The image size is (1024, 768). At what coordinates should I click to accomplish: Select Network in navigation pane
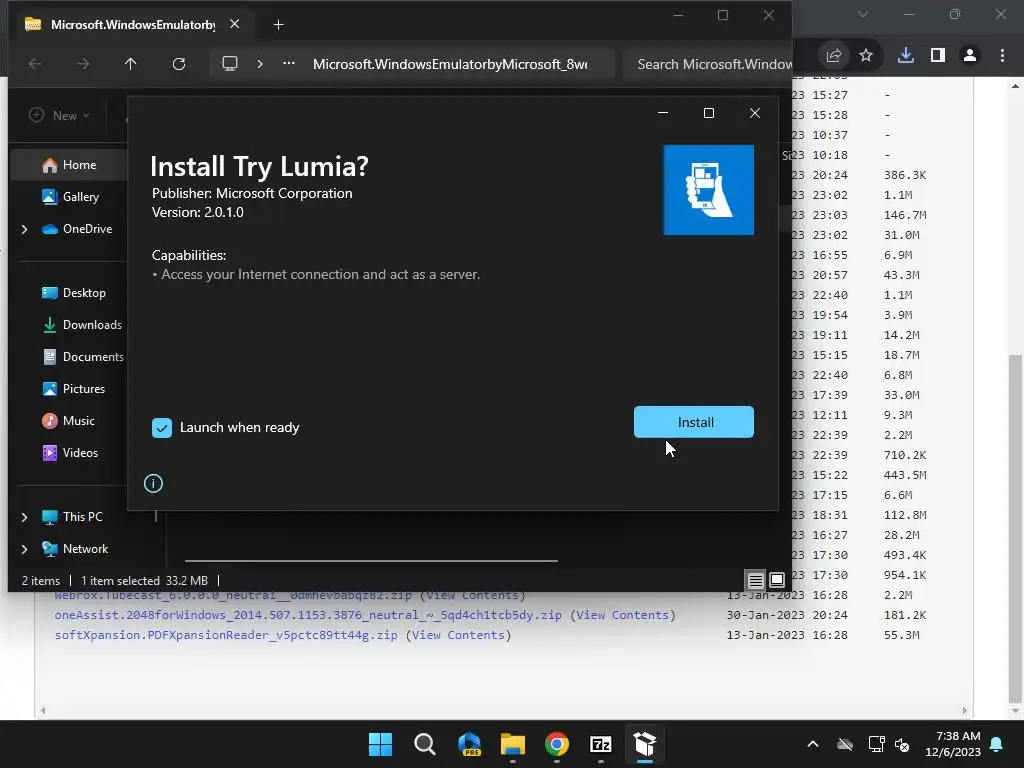pyautogui.click(x=75, y=549)
